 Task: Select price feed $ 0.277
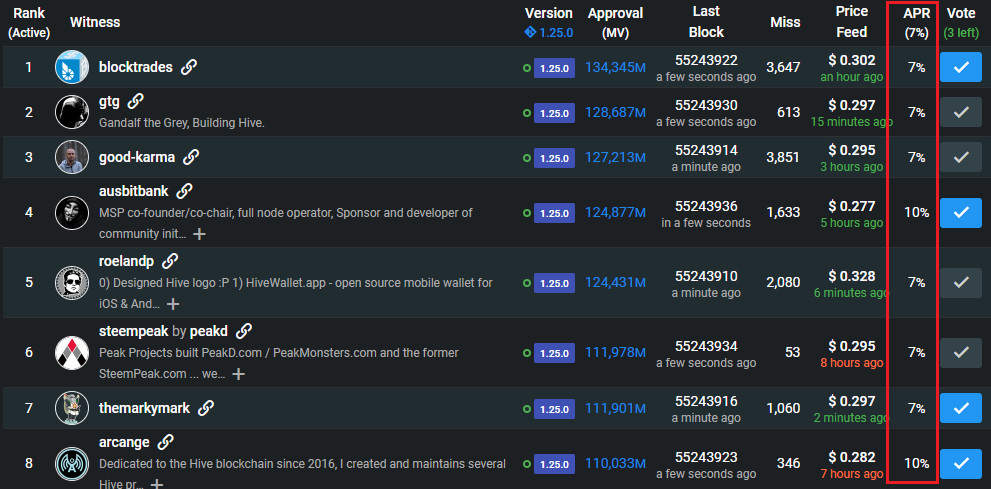click(852, 206)
